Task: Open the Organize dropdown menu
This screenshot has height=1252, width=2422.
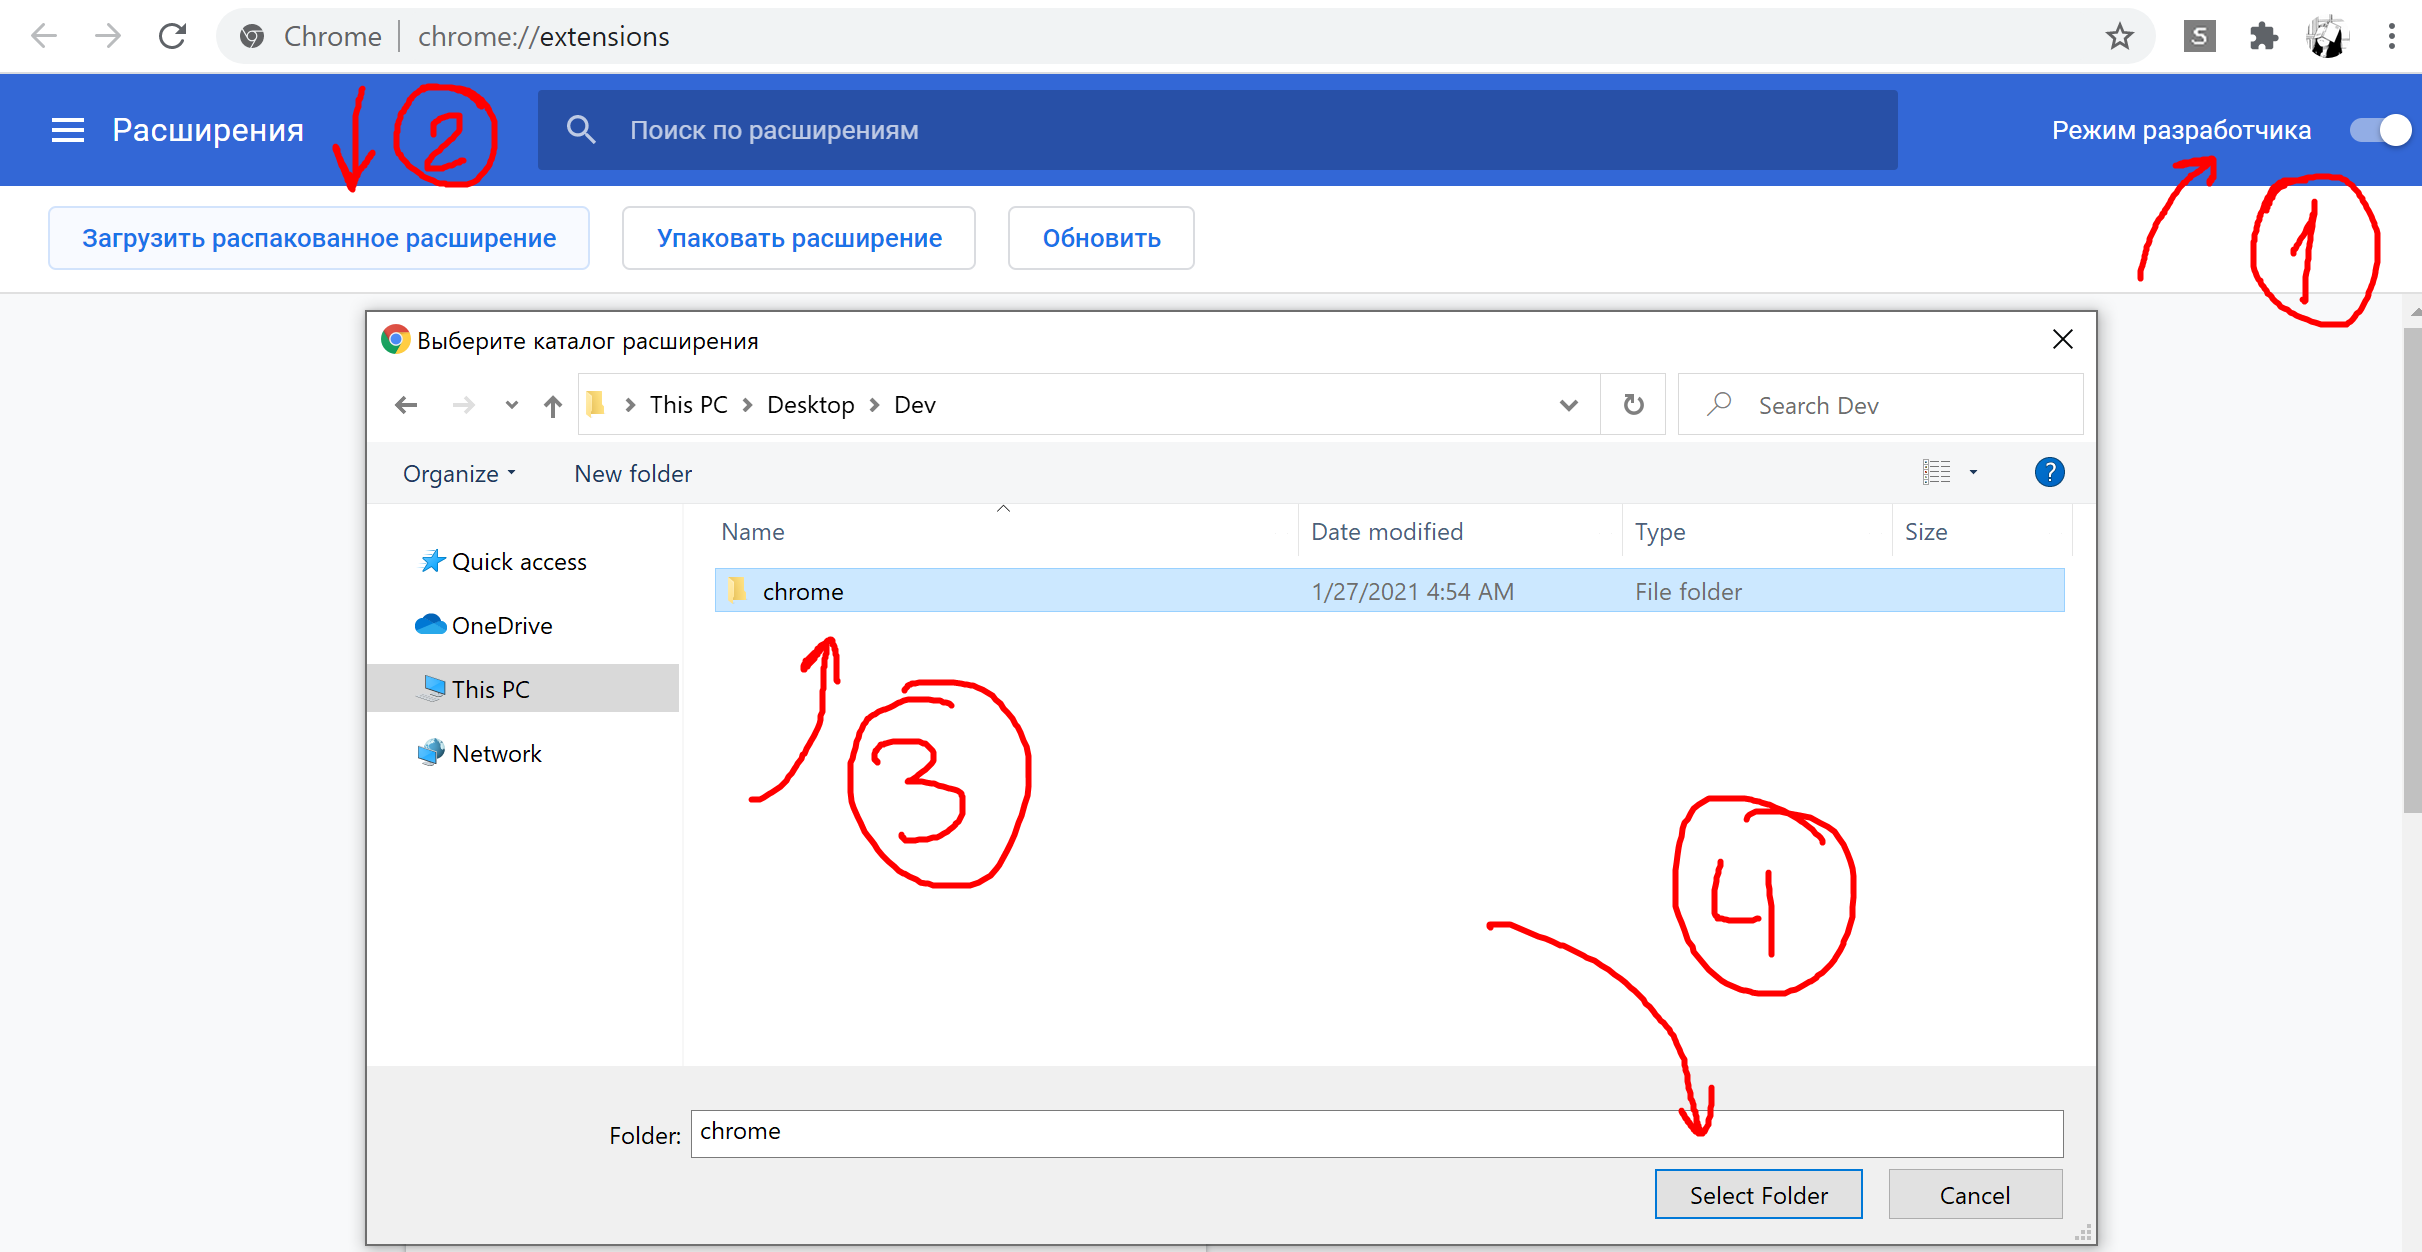Action: click(x=459, y=474)
